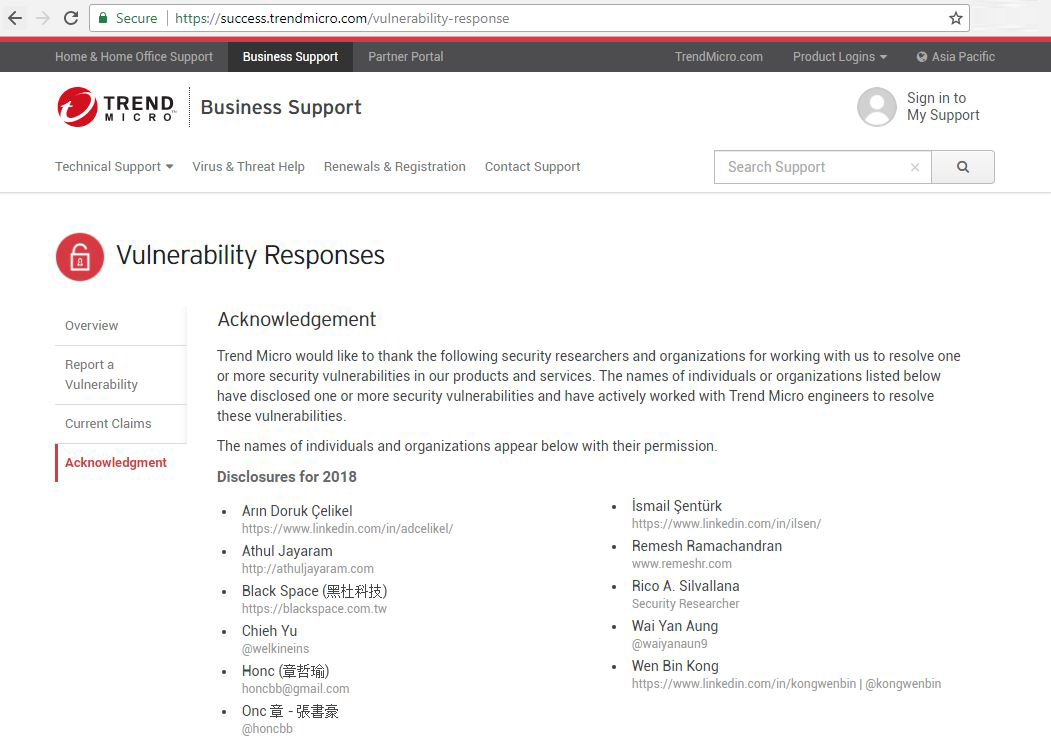Expand the Technical Support menu
This screenshot has width=1051, height=752.
click(114, 167)
